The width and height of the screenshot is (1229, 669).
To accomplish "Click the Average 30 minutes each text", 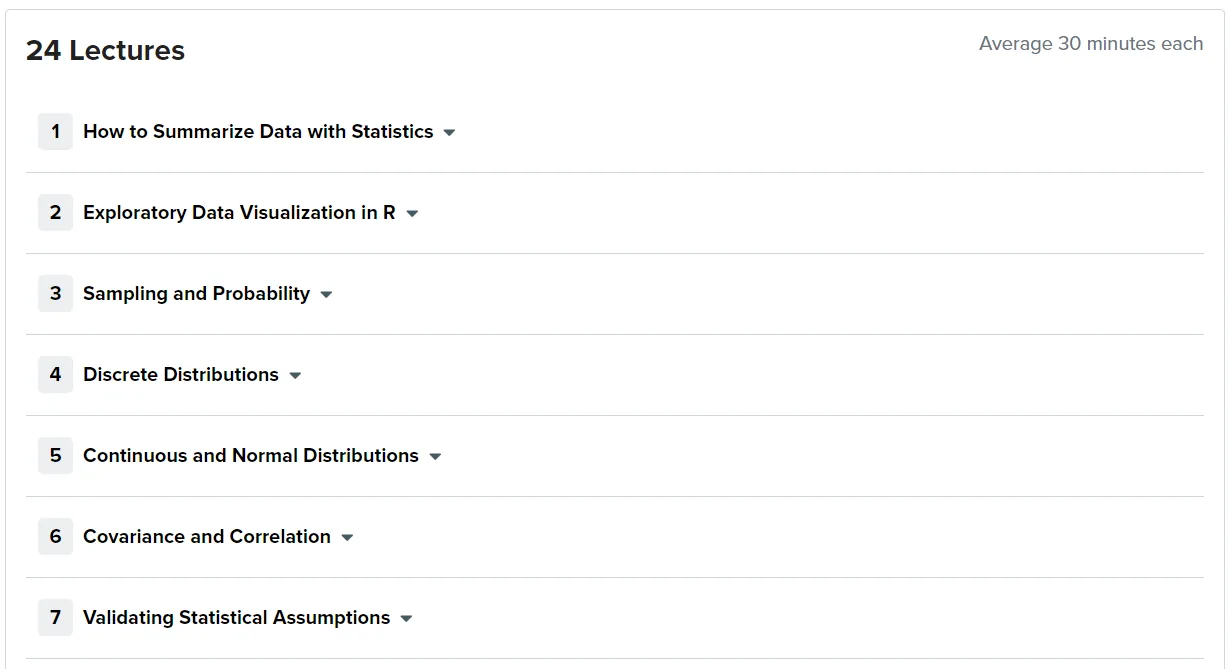I will pyautogui.click(x=1091, y=43).
